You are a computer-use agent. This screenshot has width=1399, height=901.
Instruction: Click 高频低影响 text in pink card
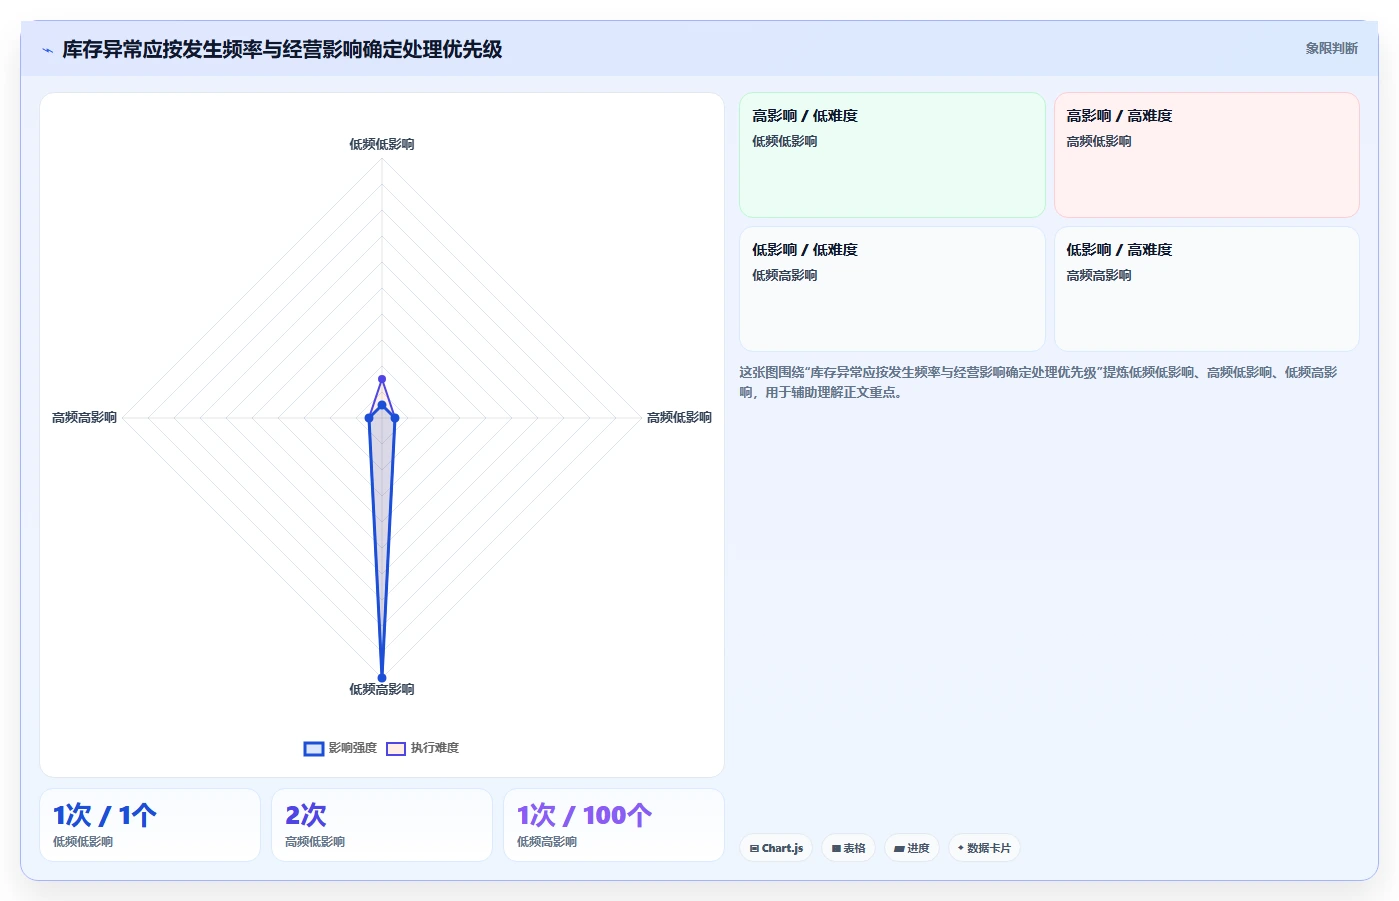(x=1099, y=141)
